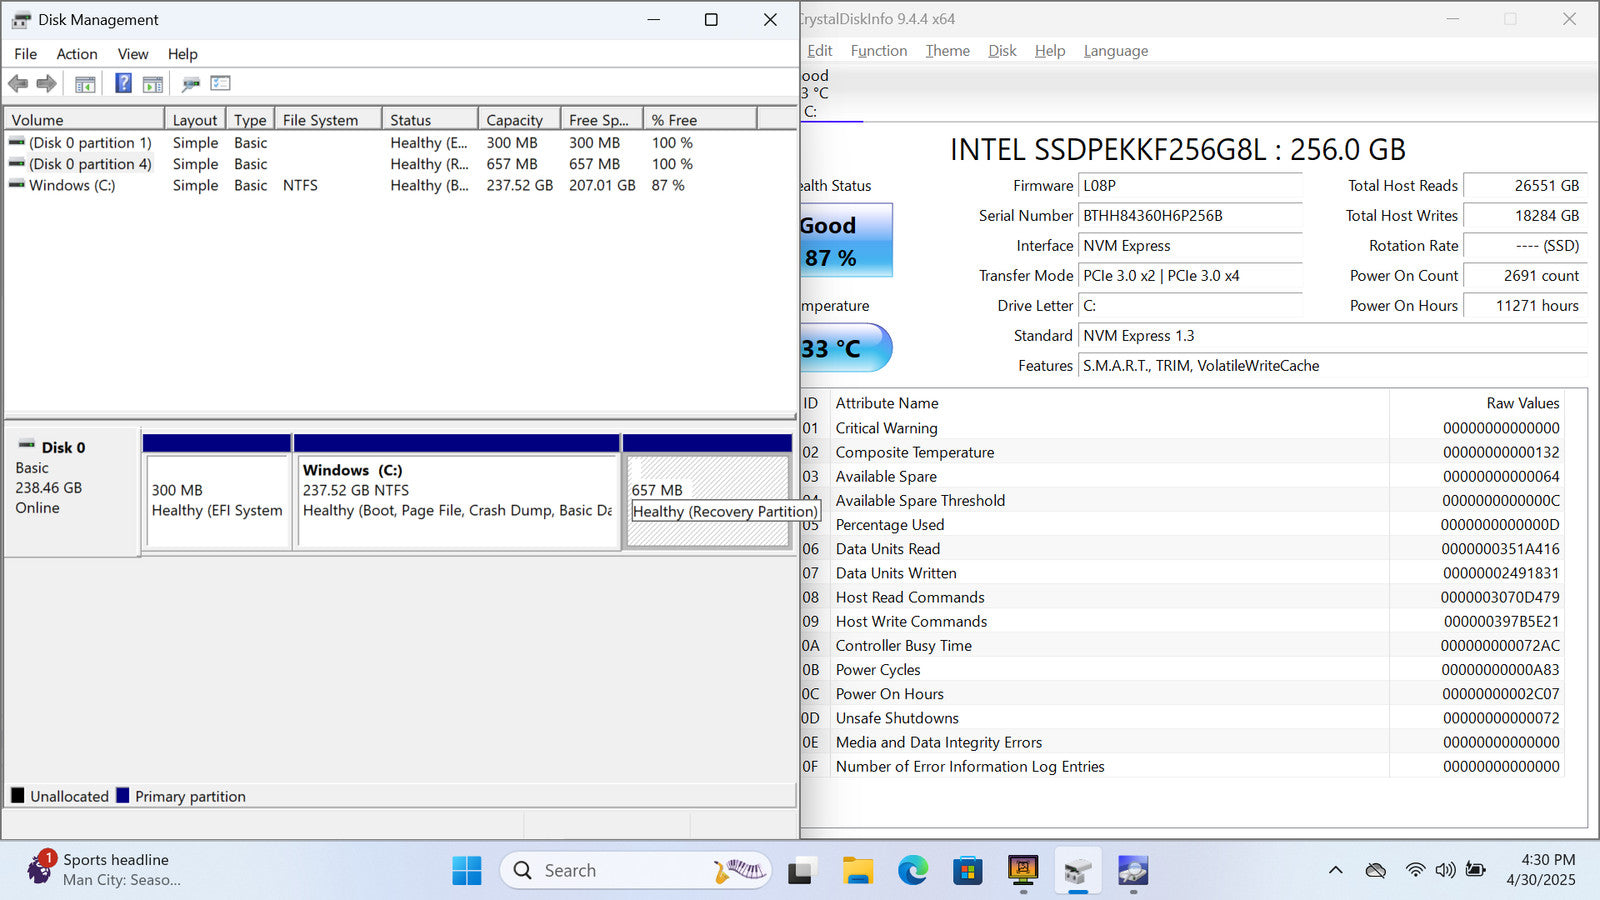1600x900 pixels.
Task: Open the Sports headline widget icon
Action: 40,868
